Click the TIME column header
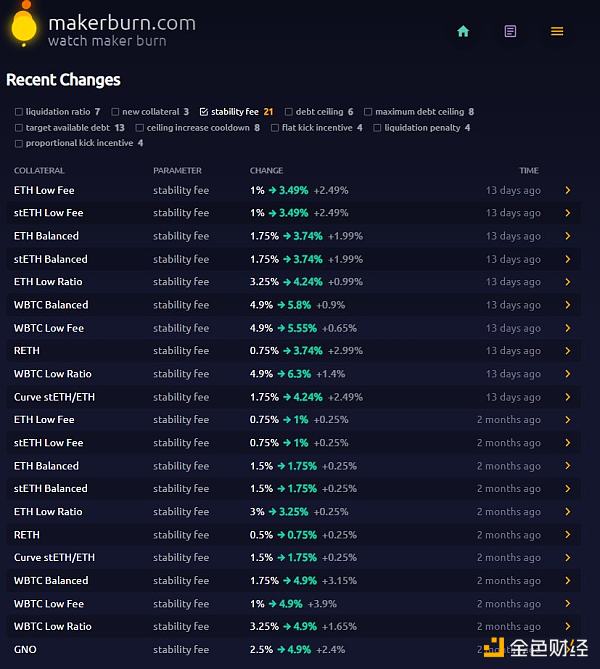This screenshot has width=600, height=669. [x=529, y=171]
